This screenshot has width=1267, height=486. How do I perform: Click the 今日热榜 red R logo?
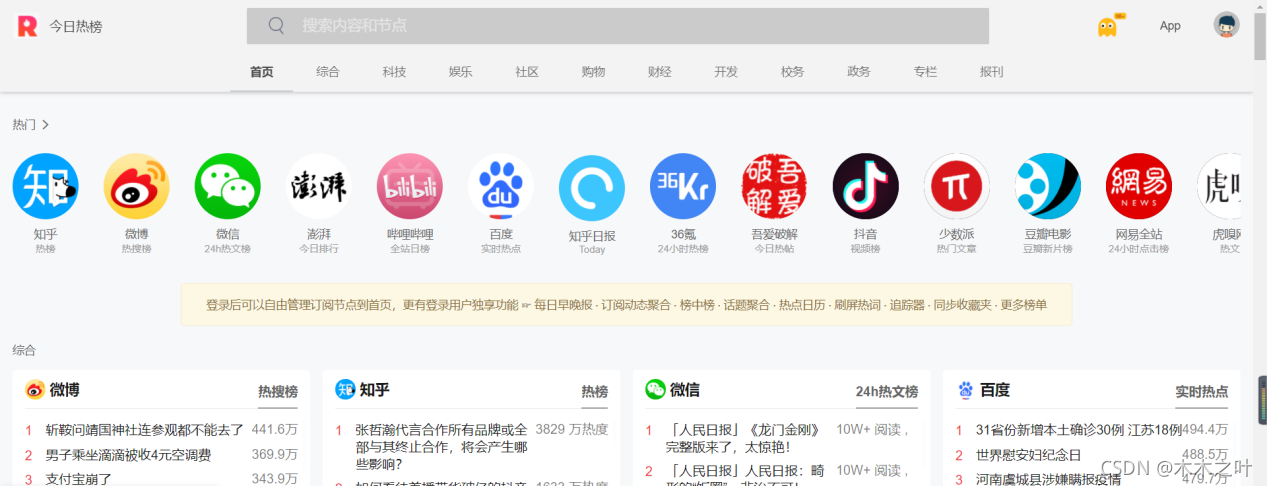(x=27, y=26)
